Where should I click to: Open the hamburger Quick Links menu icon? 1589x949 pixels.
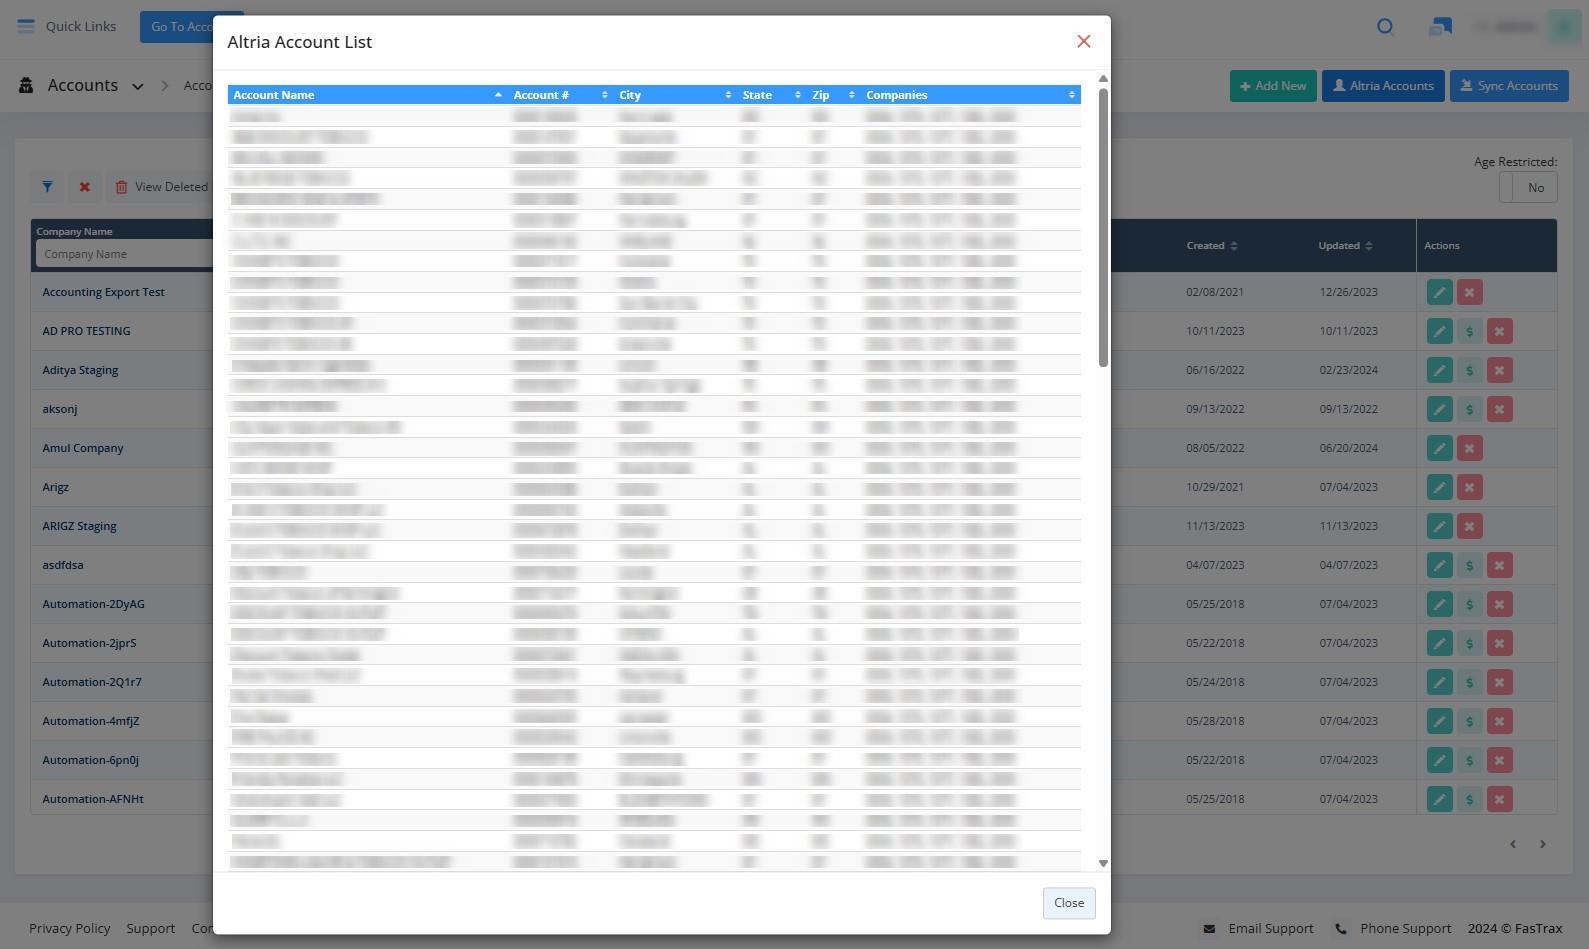coord(26,26)
